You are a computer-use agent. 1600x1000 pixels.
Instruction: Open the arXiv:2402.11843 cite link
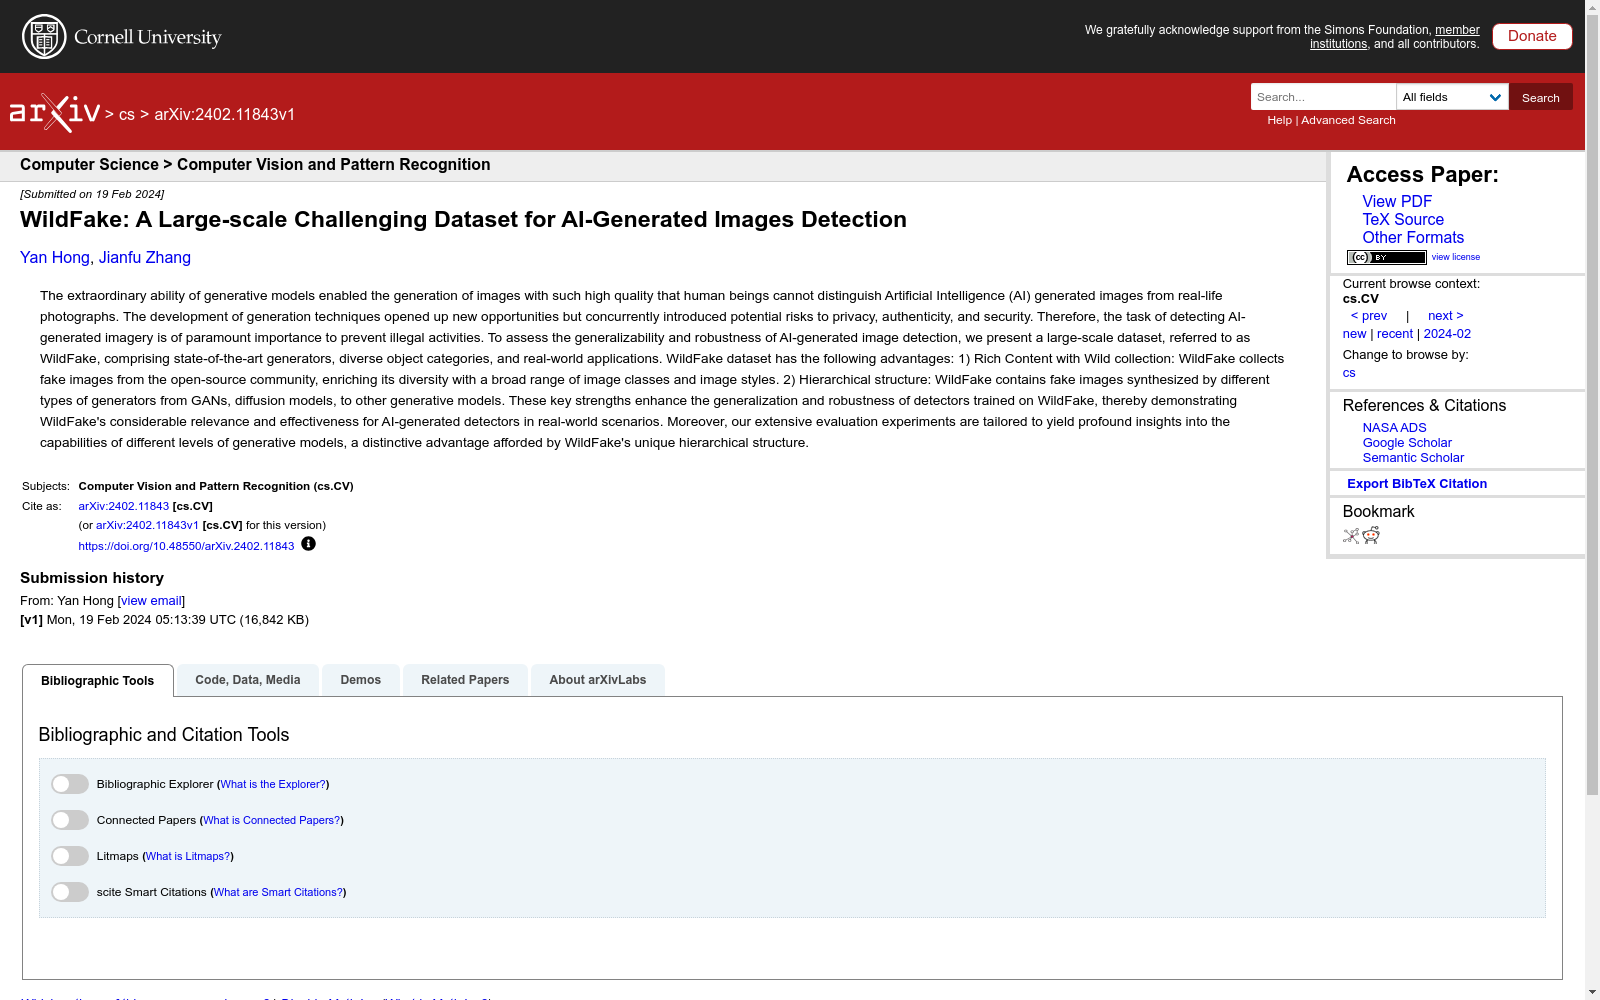(x=124, y=506)
